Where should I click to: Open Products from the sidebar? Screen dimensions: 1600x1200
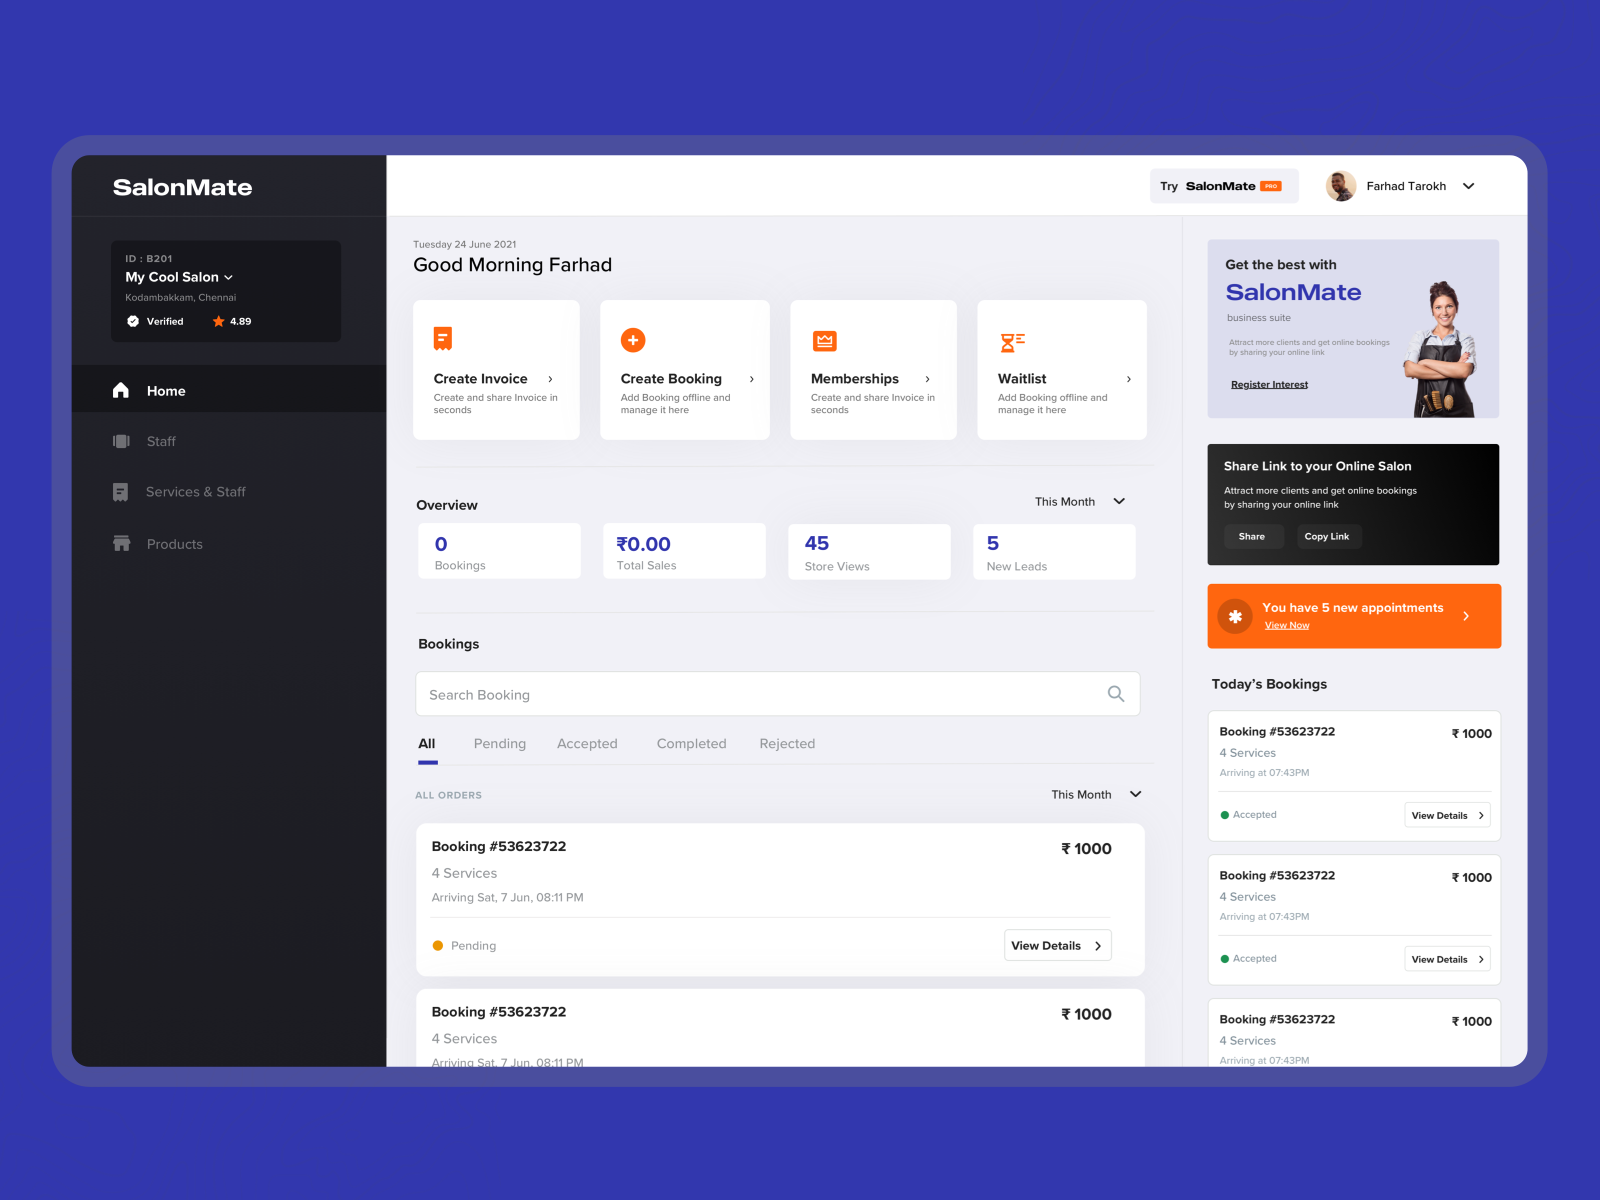click(x=121, y=543)
